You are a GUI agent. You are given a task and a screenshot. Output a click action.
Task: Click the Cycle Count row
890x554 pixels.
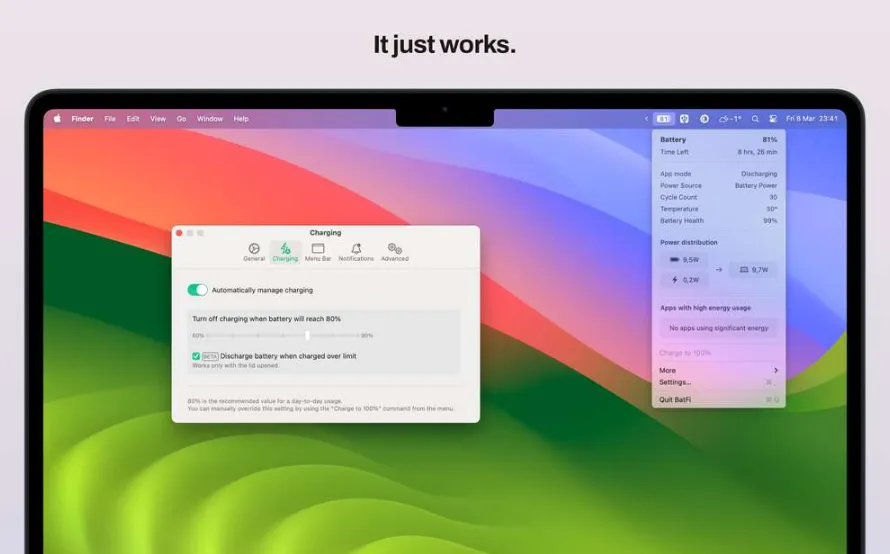click(718, 197)
